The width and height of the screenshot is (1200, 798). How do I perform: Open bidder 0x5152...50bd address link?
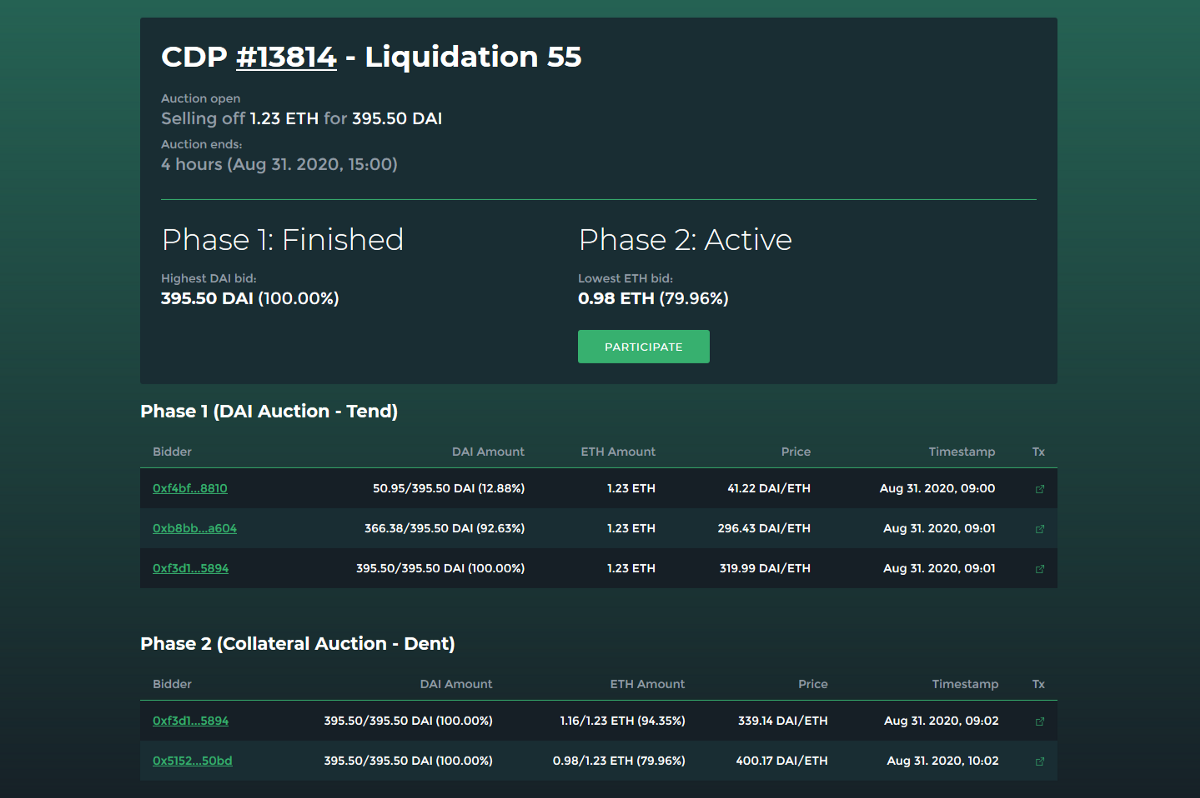pyautogui.click(x=193, y=760)
